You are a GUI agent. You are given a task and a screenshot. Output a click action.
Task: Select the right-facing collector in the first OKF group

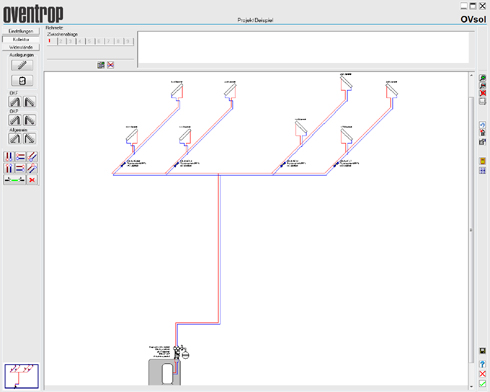[x=29, y=102]
